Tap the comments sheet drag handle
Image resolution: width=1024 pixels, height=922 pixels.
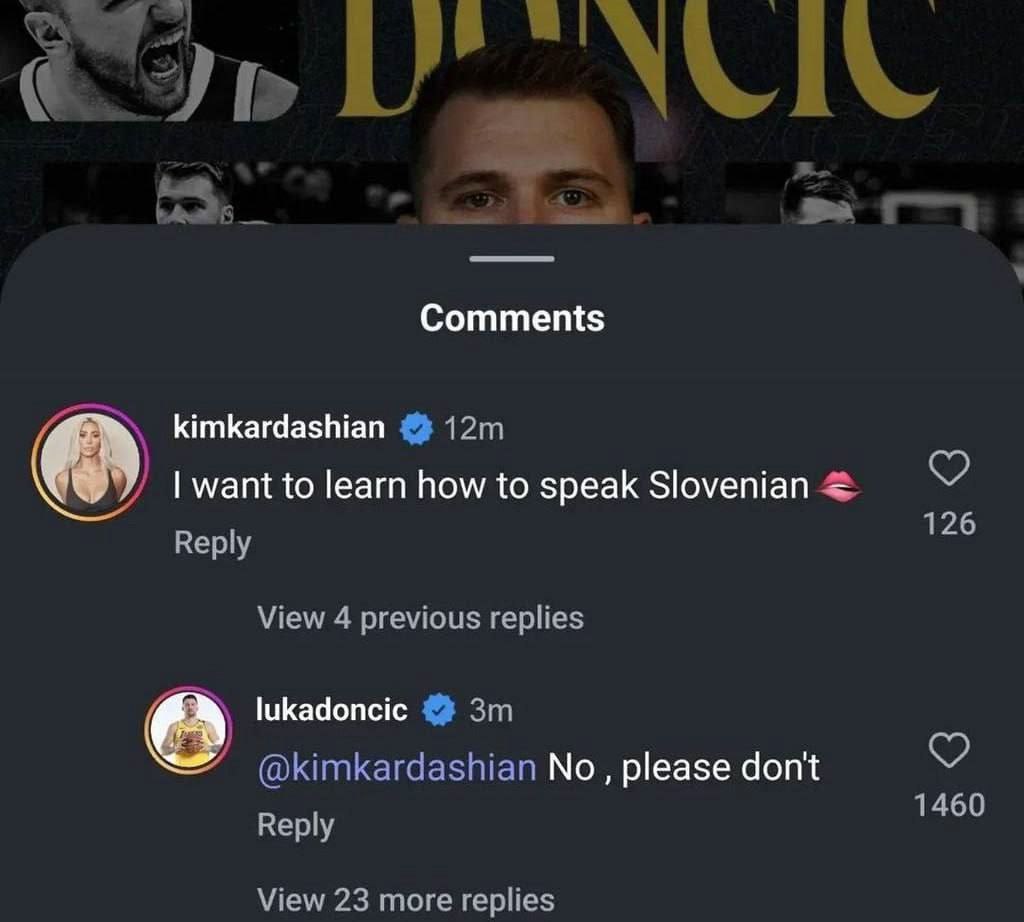tap(512, 259)
